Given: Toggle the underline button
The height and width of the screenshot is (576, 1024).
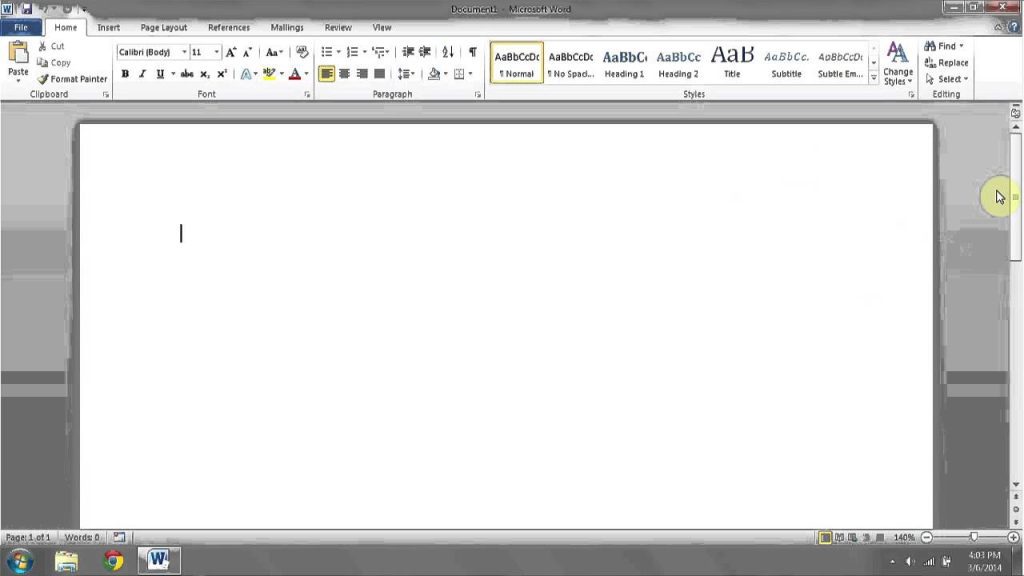Looking at the screenshot, I should [159, 73].
